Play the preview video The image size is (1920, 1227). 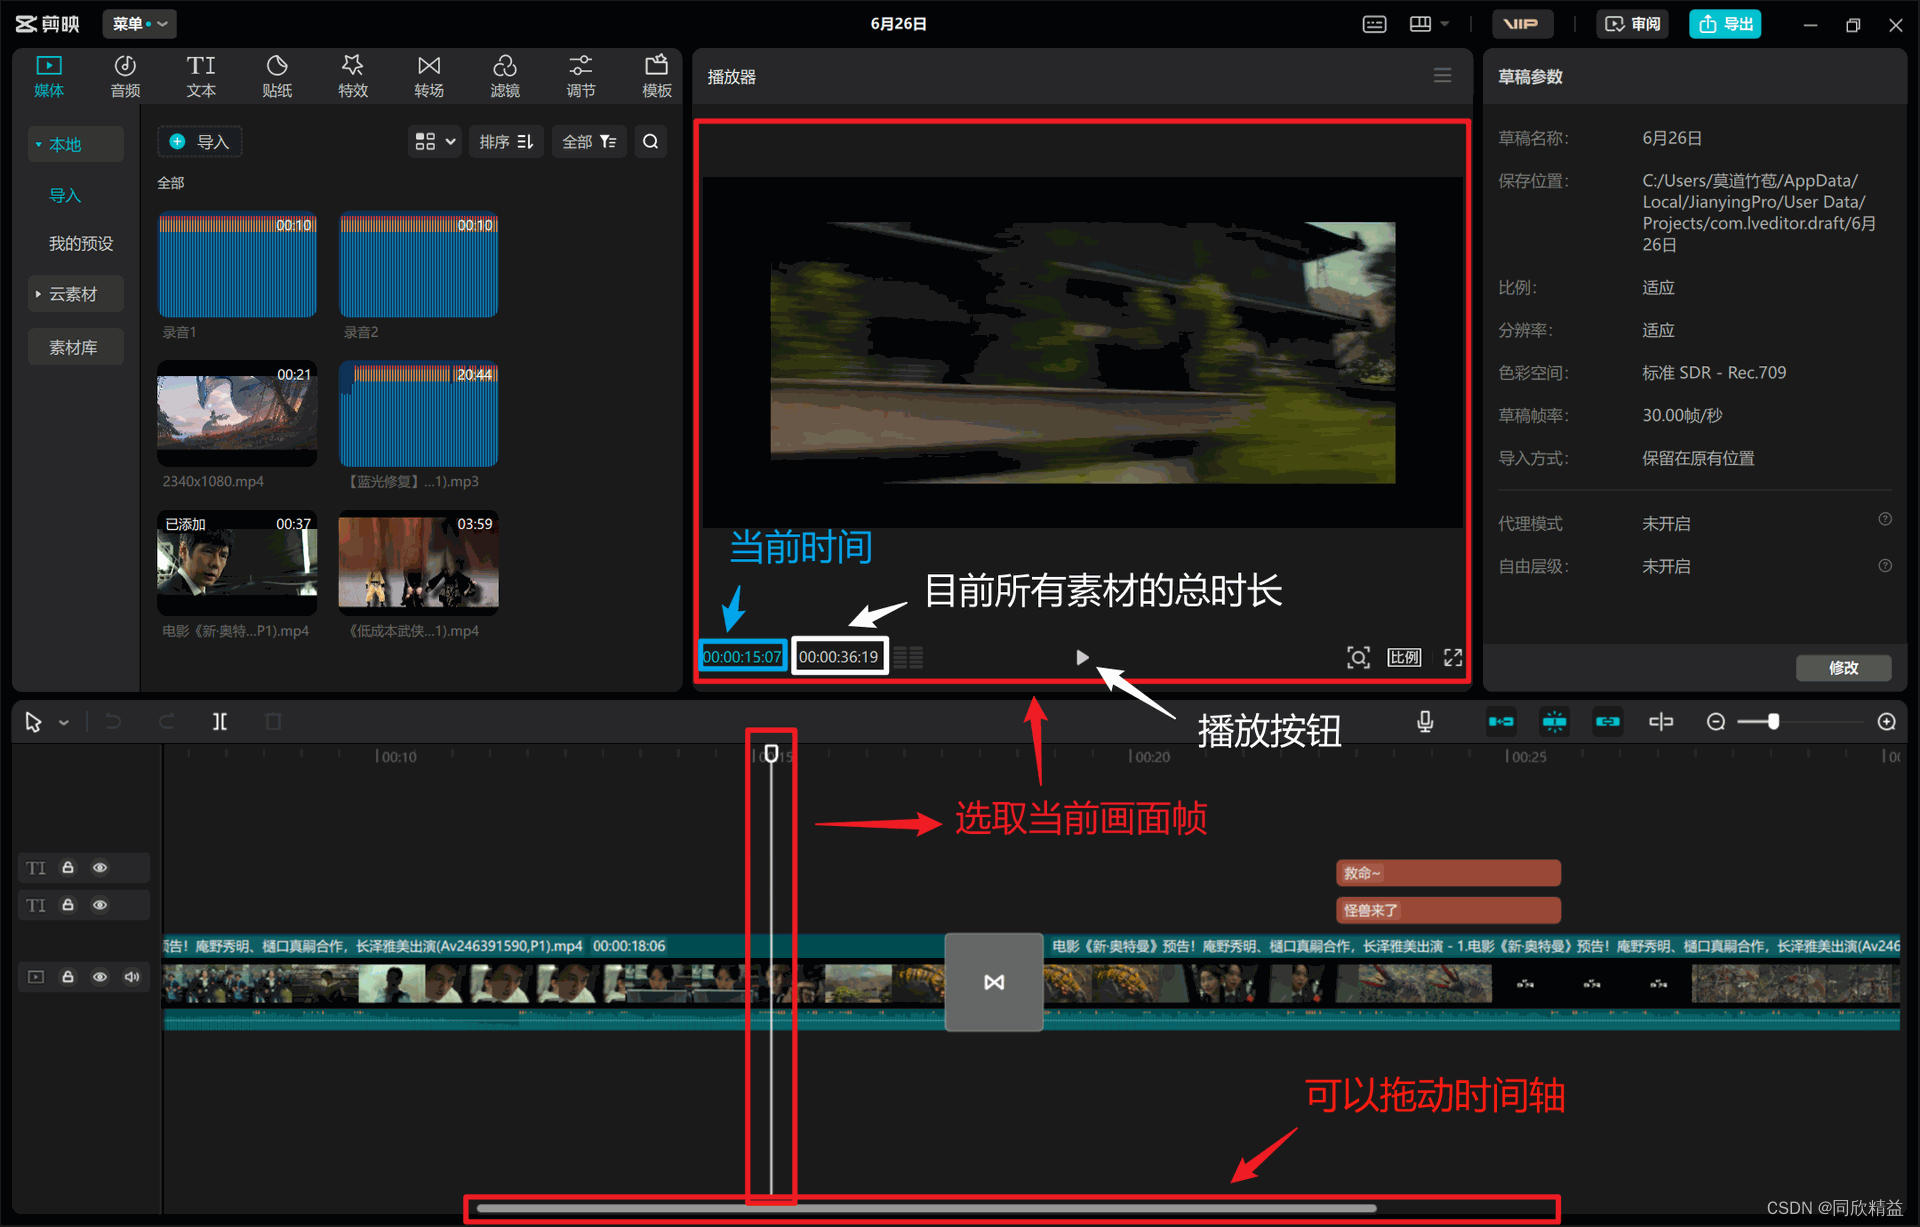click(x=1082, y=657)
